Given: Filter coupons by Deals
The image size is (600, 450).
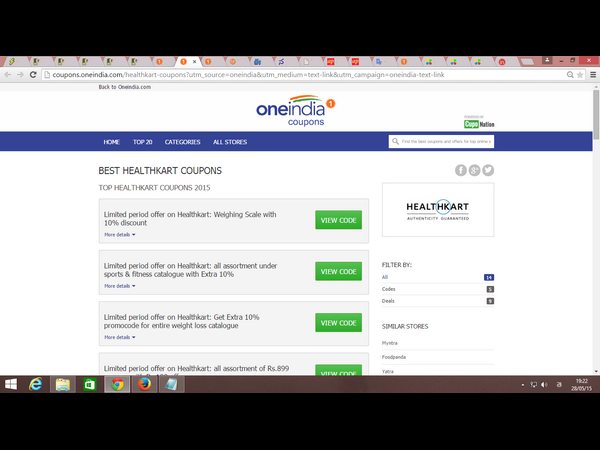Looking at the screenshot, I should 388,301.
